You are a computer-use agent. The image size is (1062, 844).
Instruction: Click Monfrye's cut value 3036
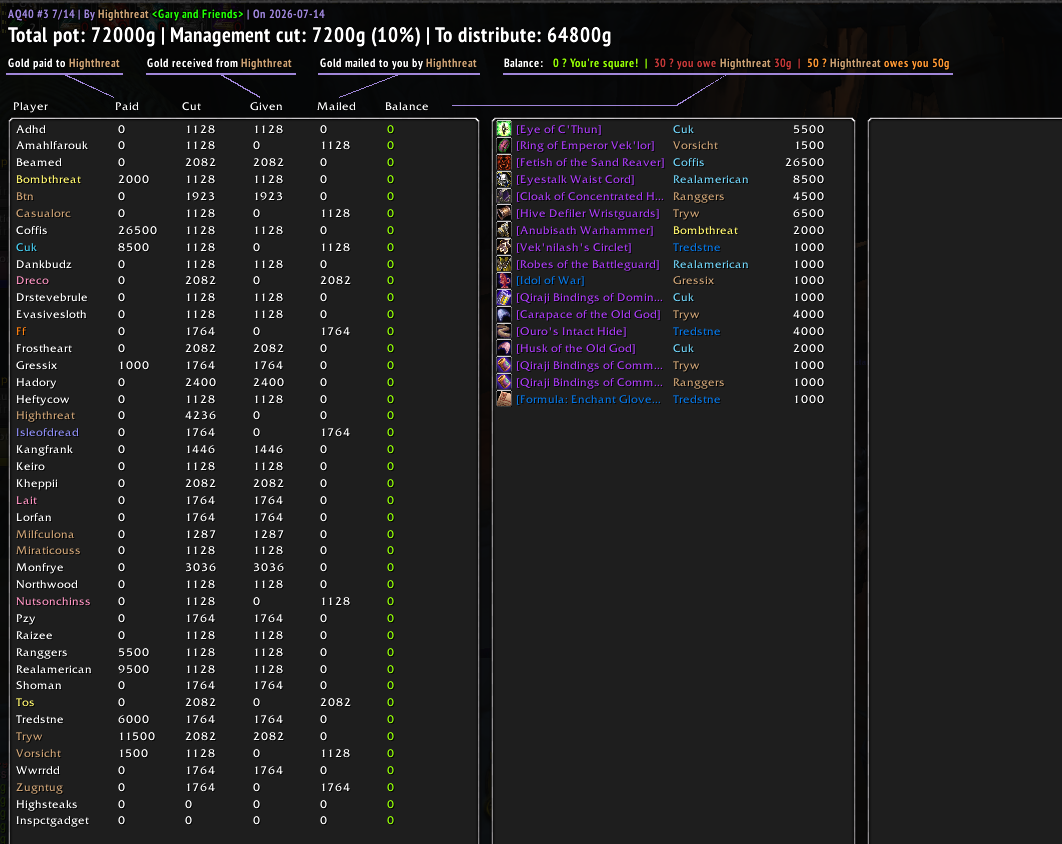[200, 567]
